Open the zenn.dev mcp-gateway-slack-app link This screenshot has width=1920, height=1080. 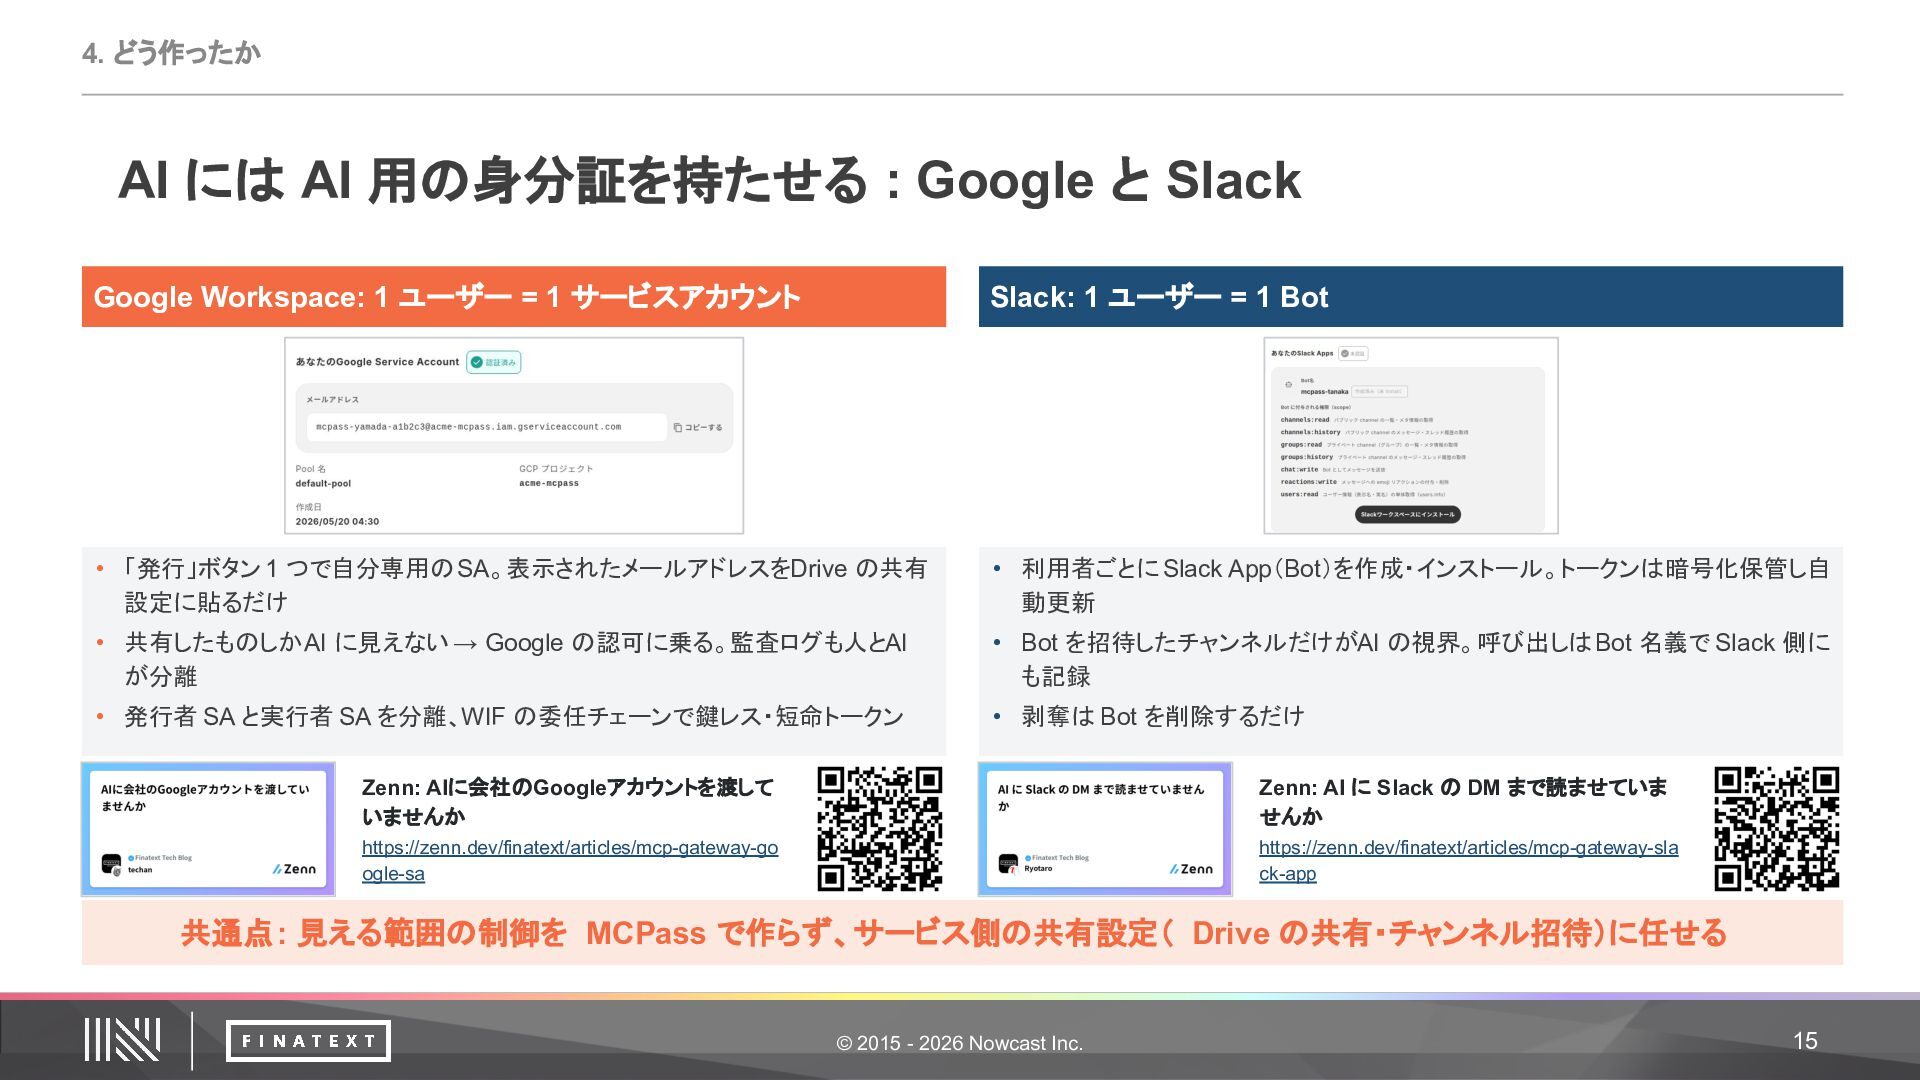(1468, 860)
